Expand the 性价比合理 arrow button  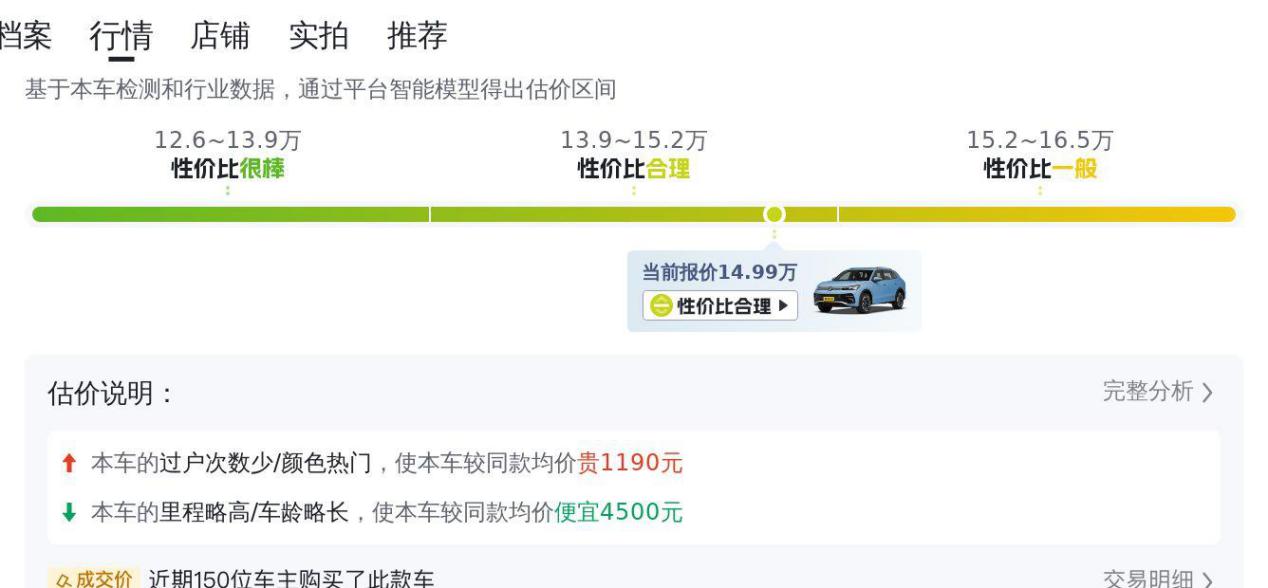781,306
